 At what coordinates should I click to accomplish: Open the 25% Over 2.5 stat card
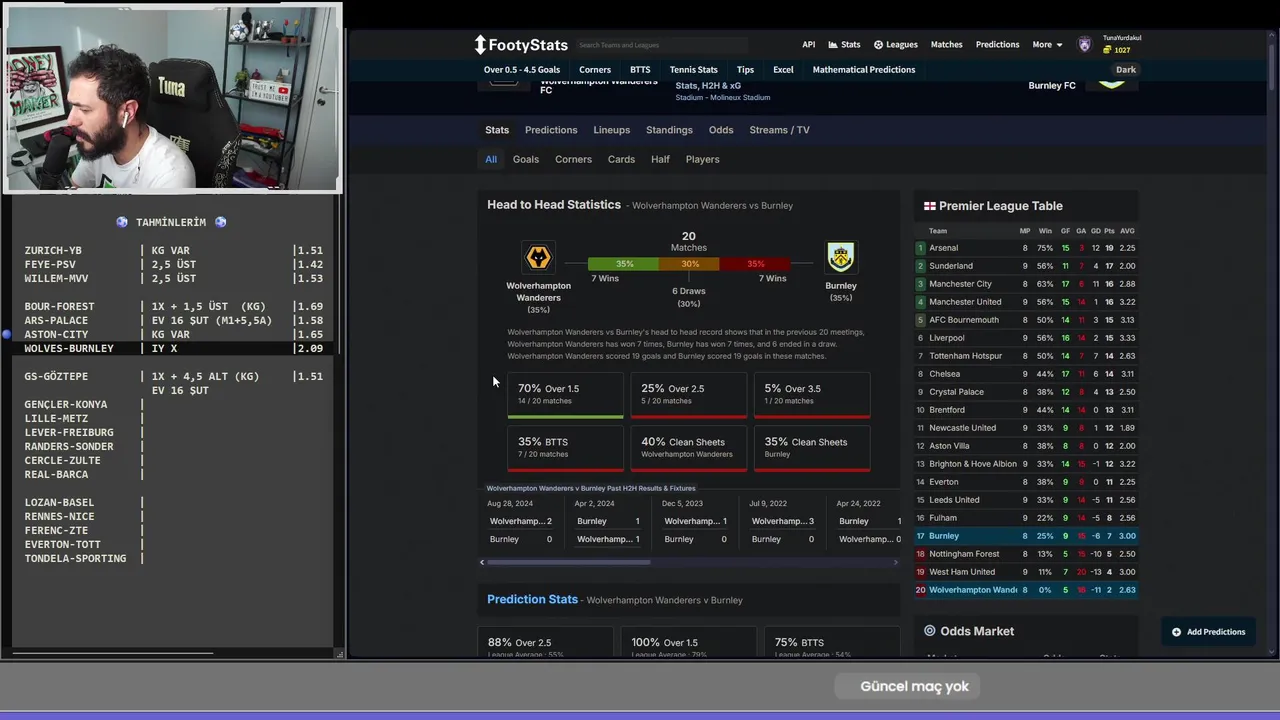click(688, 395)
